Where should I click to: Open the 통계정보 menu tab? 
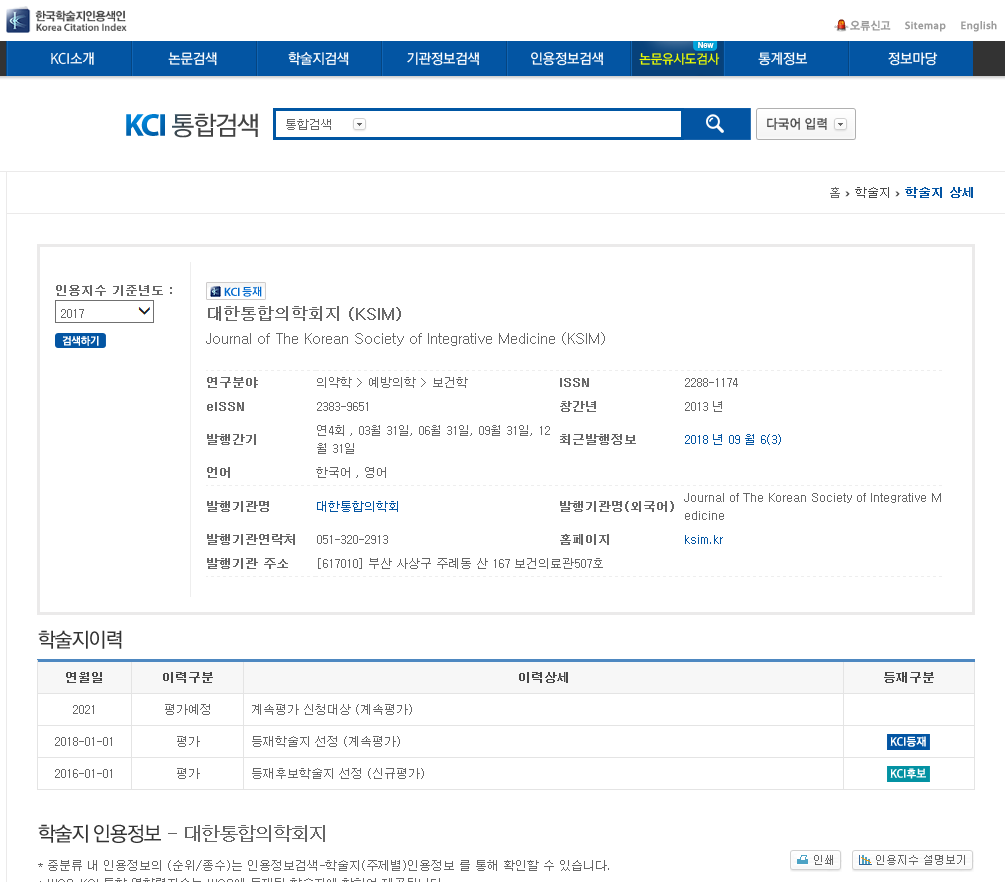[x=783, y=59]
